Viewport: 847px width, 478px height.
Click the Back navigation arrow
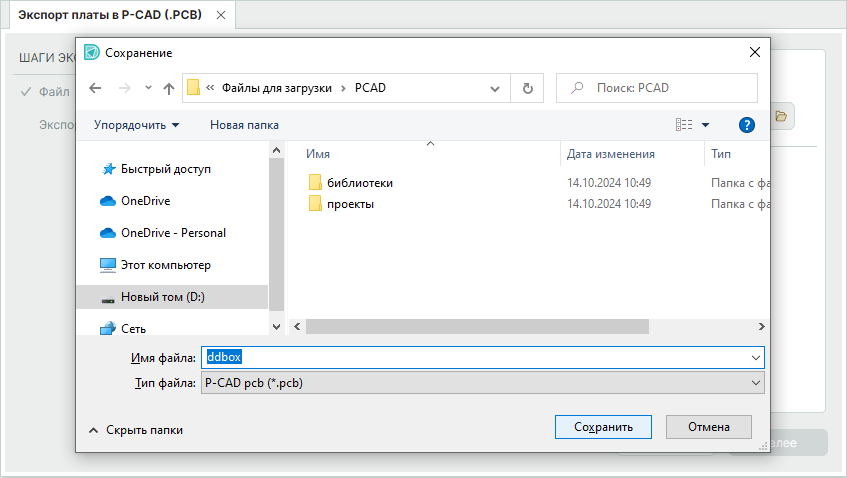point(95,88)
